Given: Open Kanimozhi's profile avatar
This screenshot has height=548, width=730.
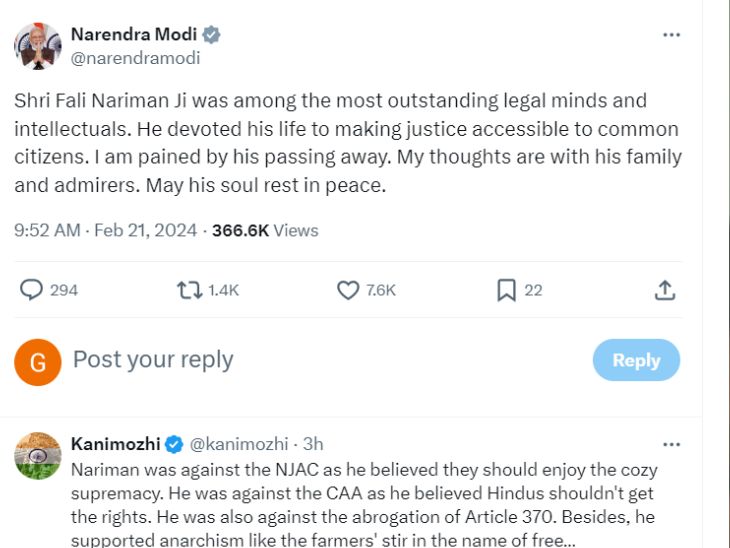Looking at the screenshot, I should (37, 456).
